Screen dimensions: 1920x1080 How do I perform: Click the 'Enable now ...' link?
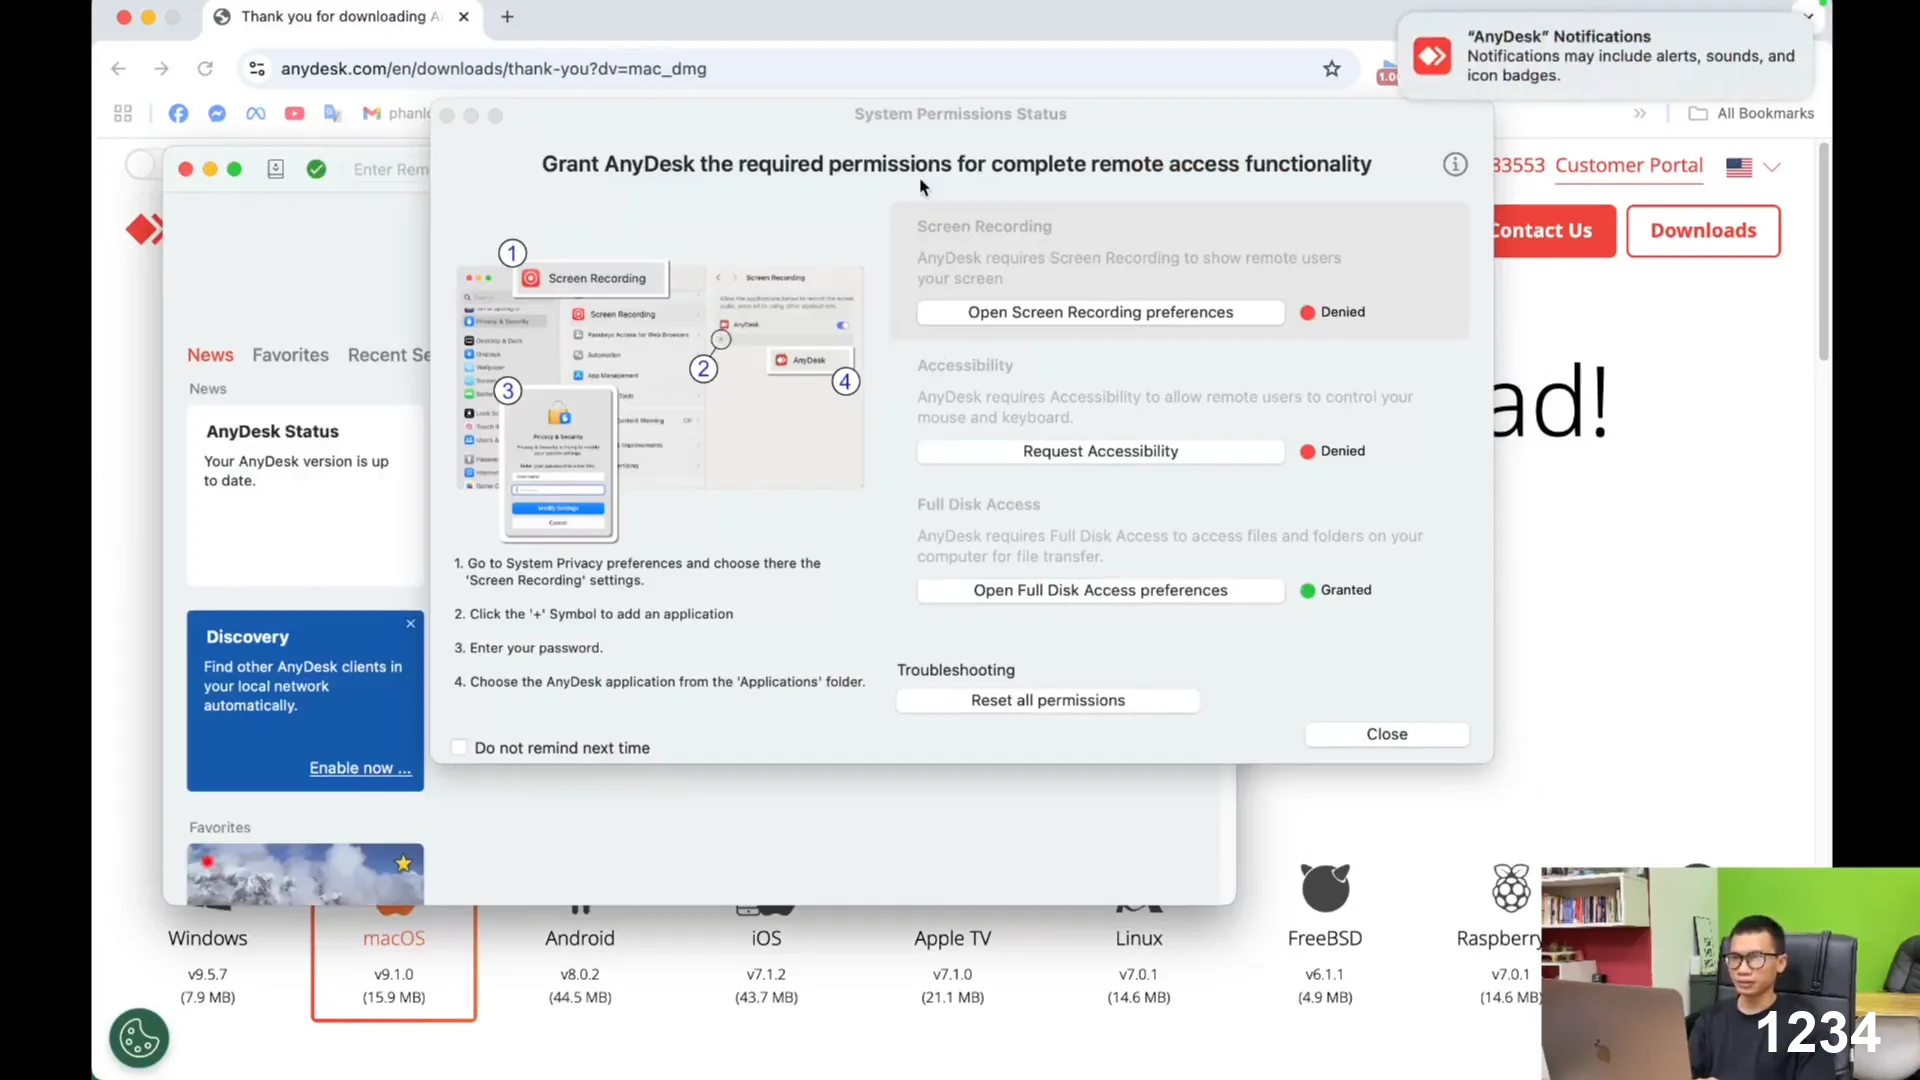(x=360, y=768)
